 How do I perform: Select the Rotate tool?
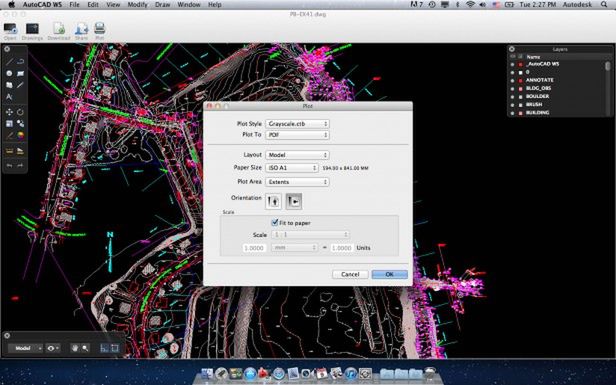[20, 112]
